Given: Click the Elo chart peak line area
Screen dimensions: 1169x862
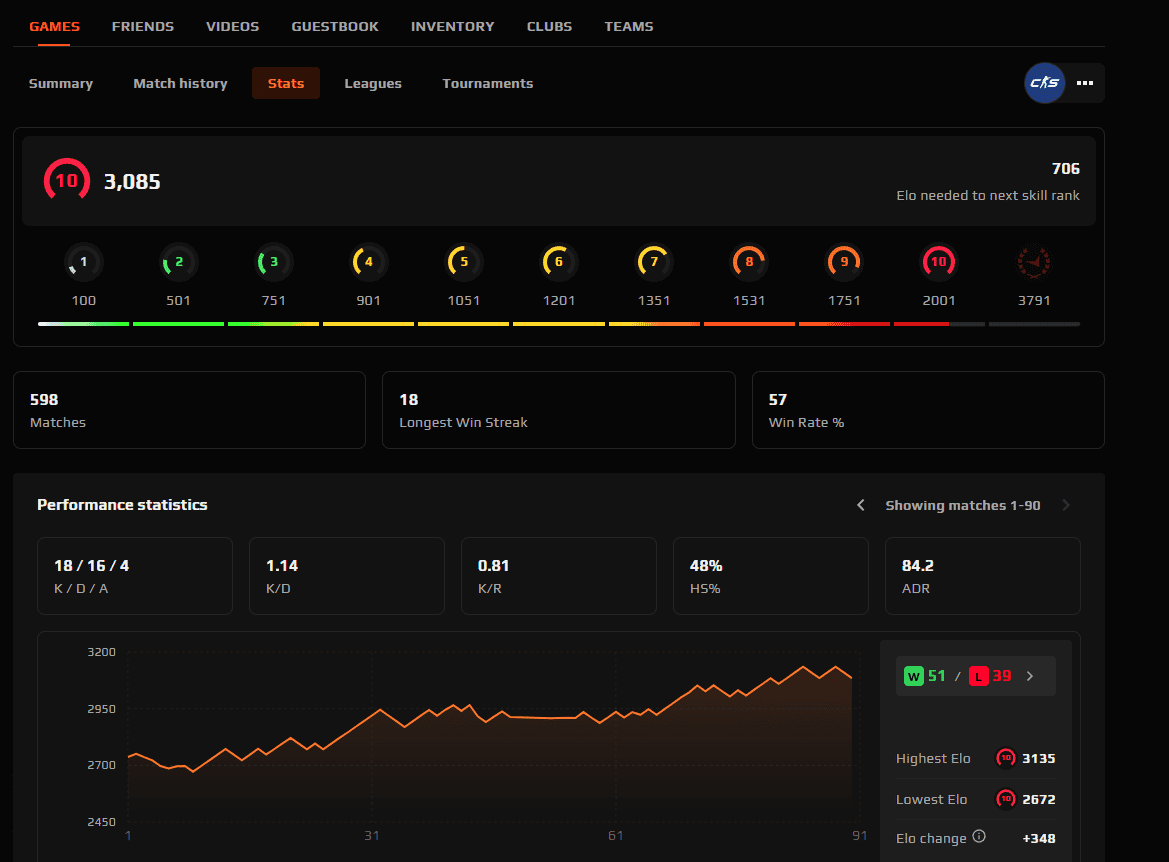Looking at the screenshot, I should [803, 667].
